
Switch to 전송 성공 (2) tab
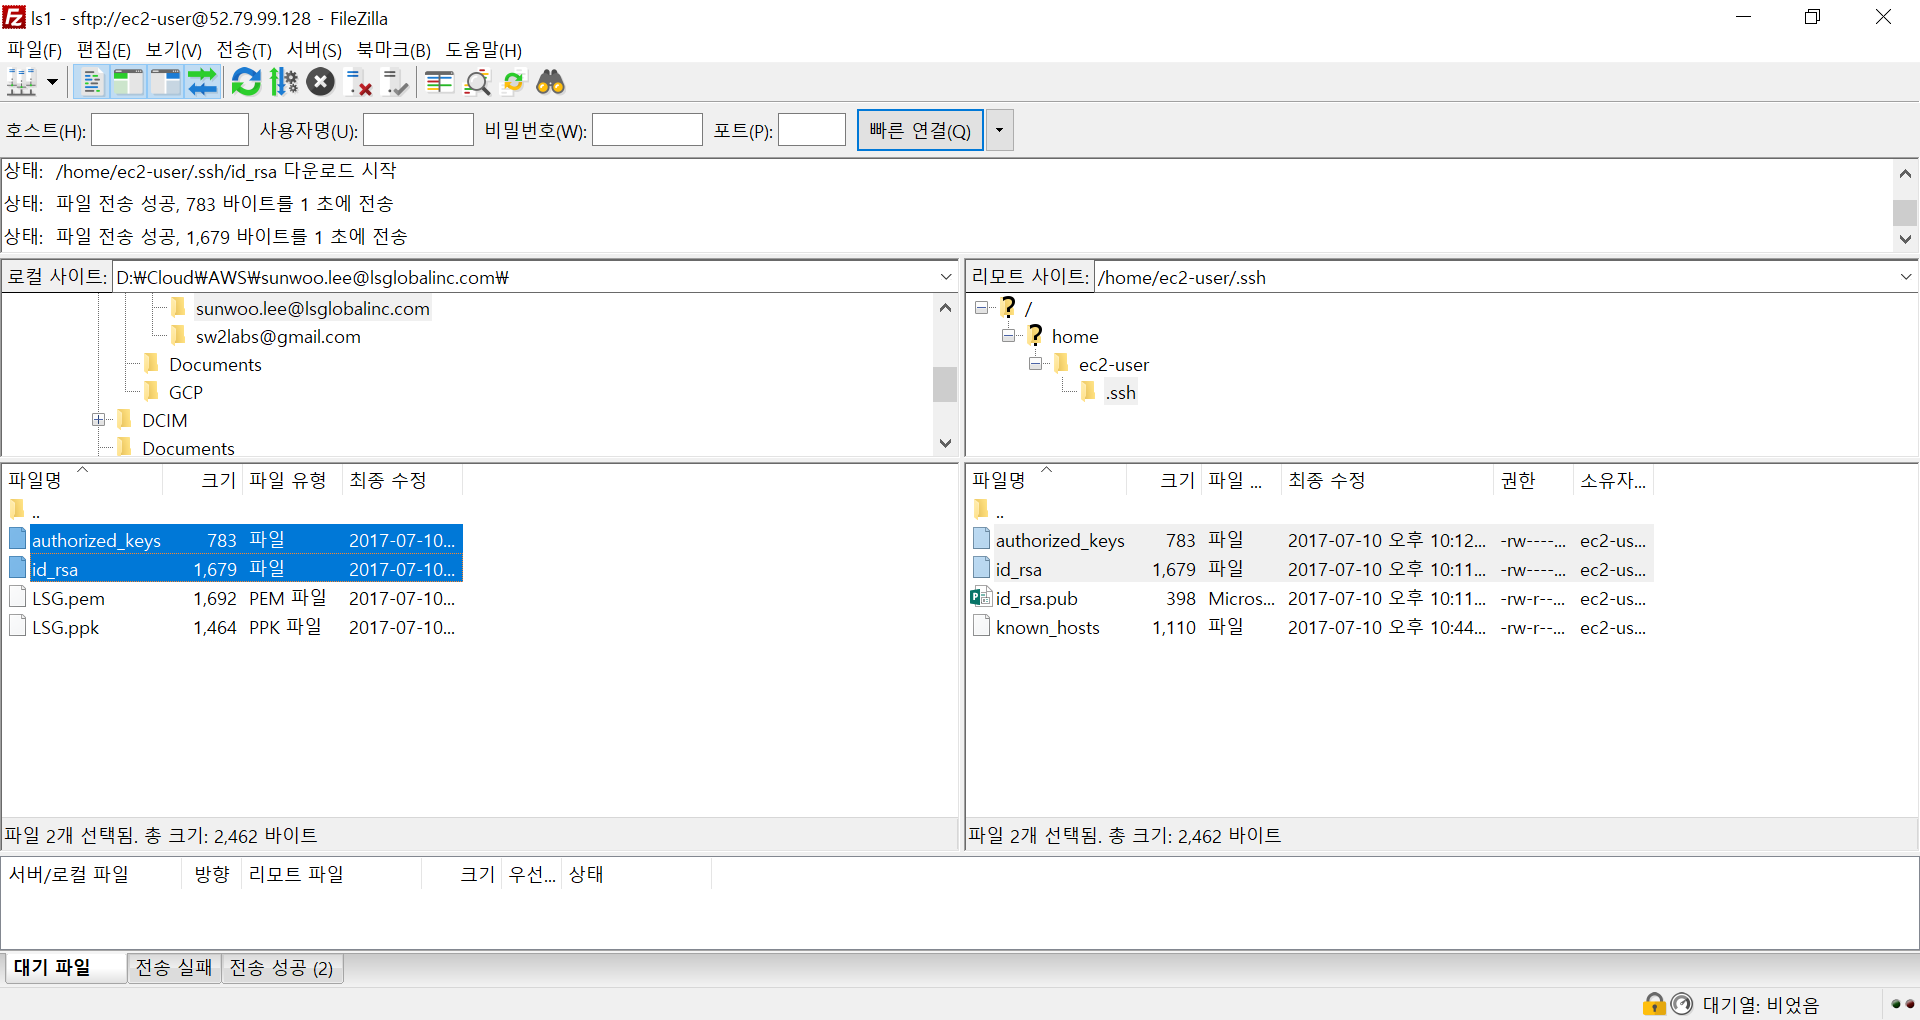[x=282, y=968]
